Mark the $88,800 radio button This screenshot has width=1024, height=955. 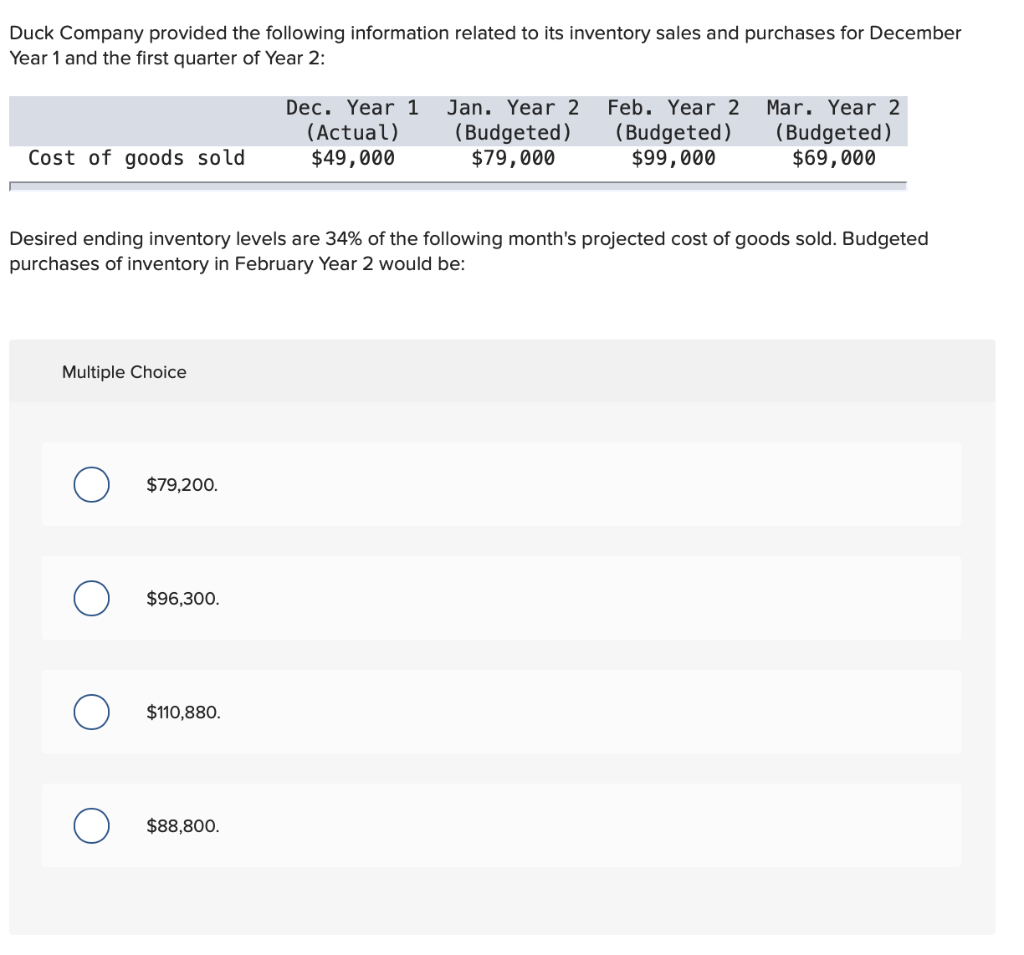pos(91,826)
